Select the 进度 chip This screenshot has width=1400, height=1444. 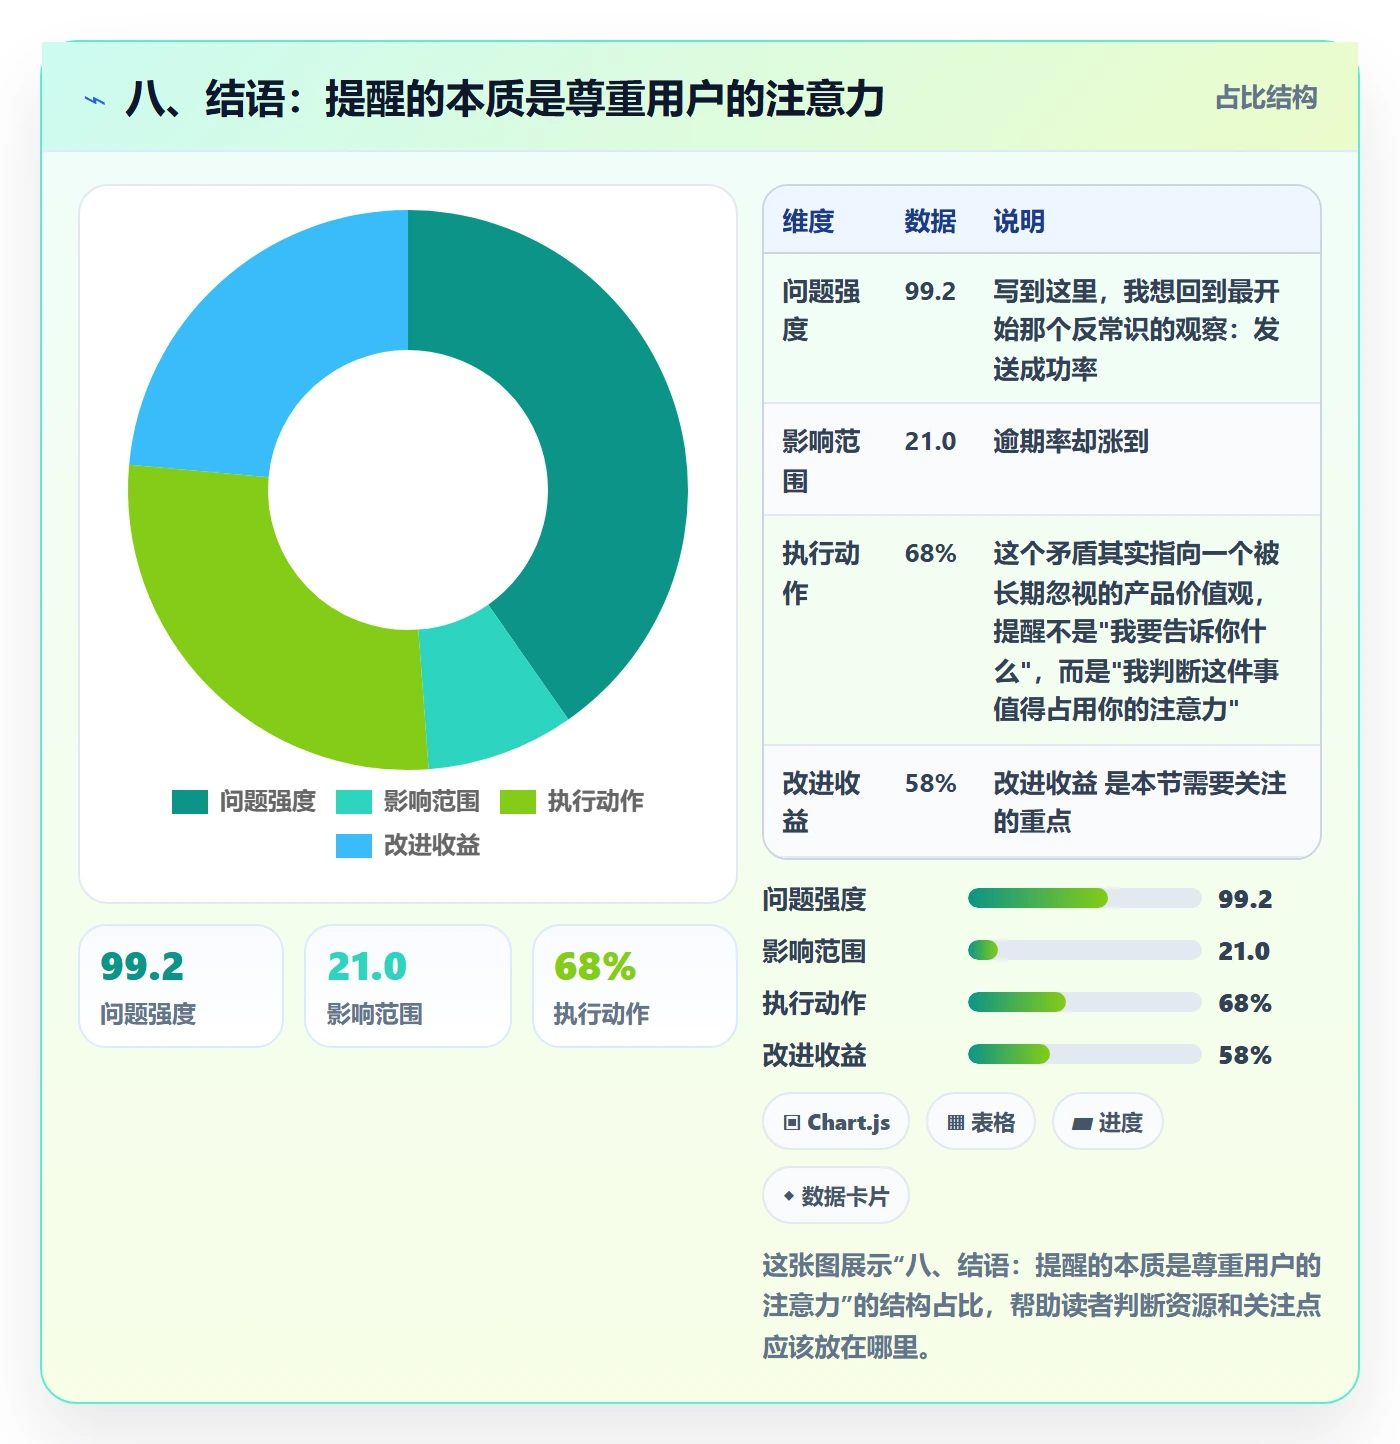[1107, 1122]
